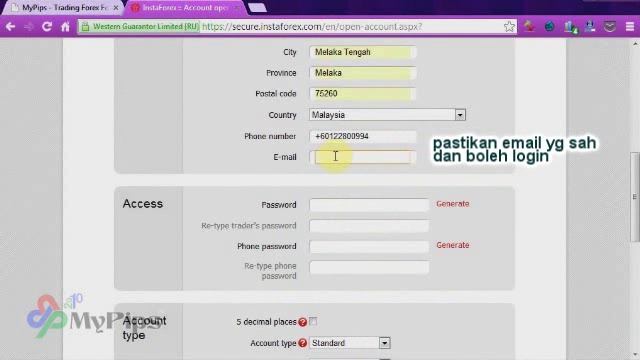Reload the page with the refresh icon
The height and width of the screenshot is (360, 640).
click(x=47, y=27)
